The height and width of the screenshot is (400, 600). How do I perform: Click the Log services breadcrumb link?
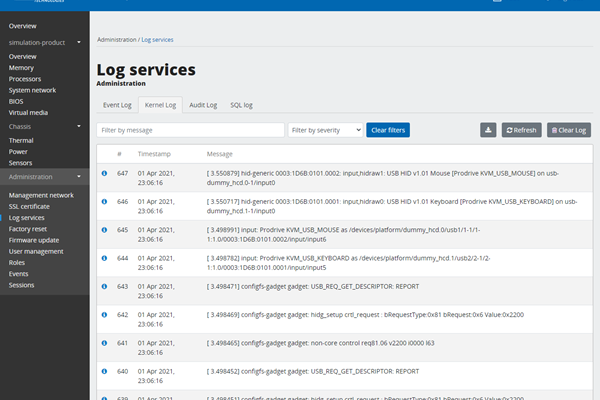point(157,39)
